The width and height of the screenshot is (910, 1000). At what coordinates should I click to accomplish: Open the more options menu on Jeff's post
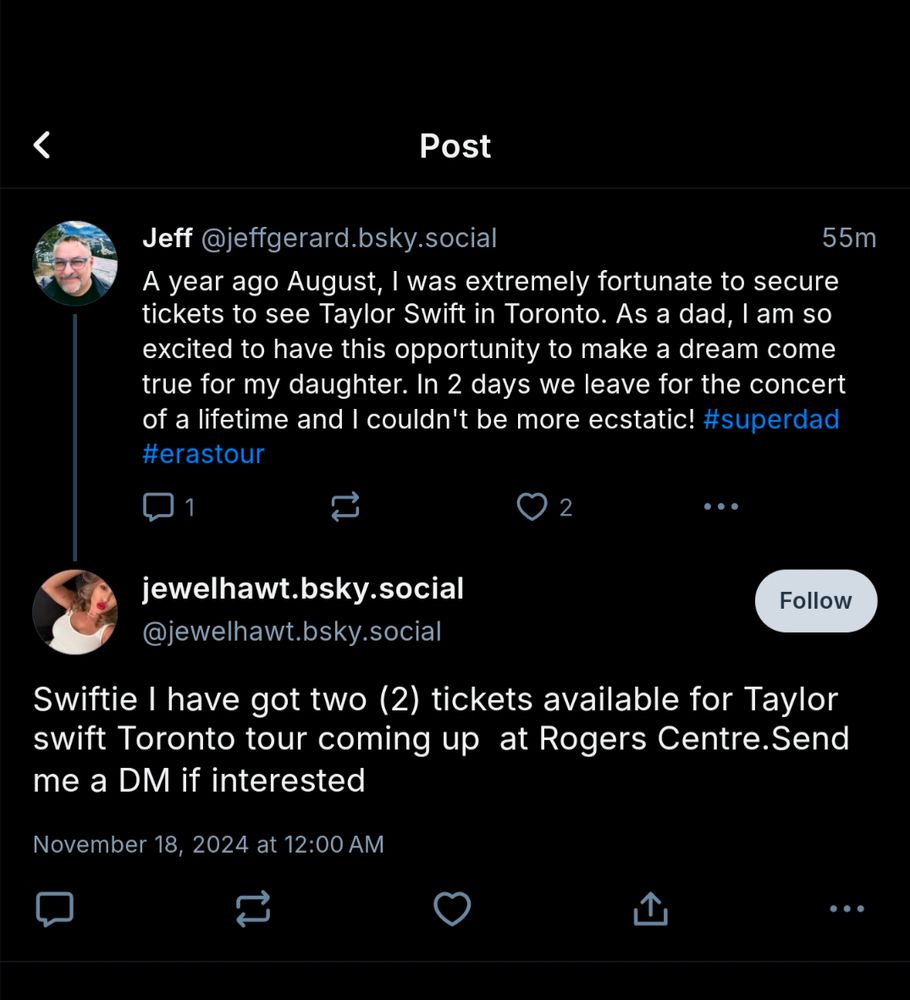pos(721,507)
